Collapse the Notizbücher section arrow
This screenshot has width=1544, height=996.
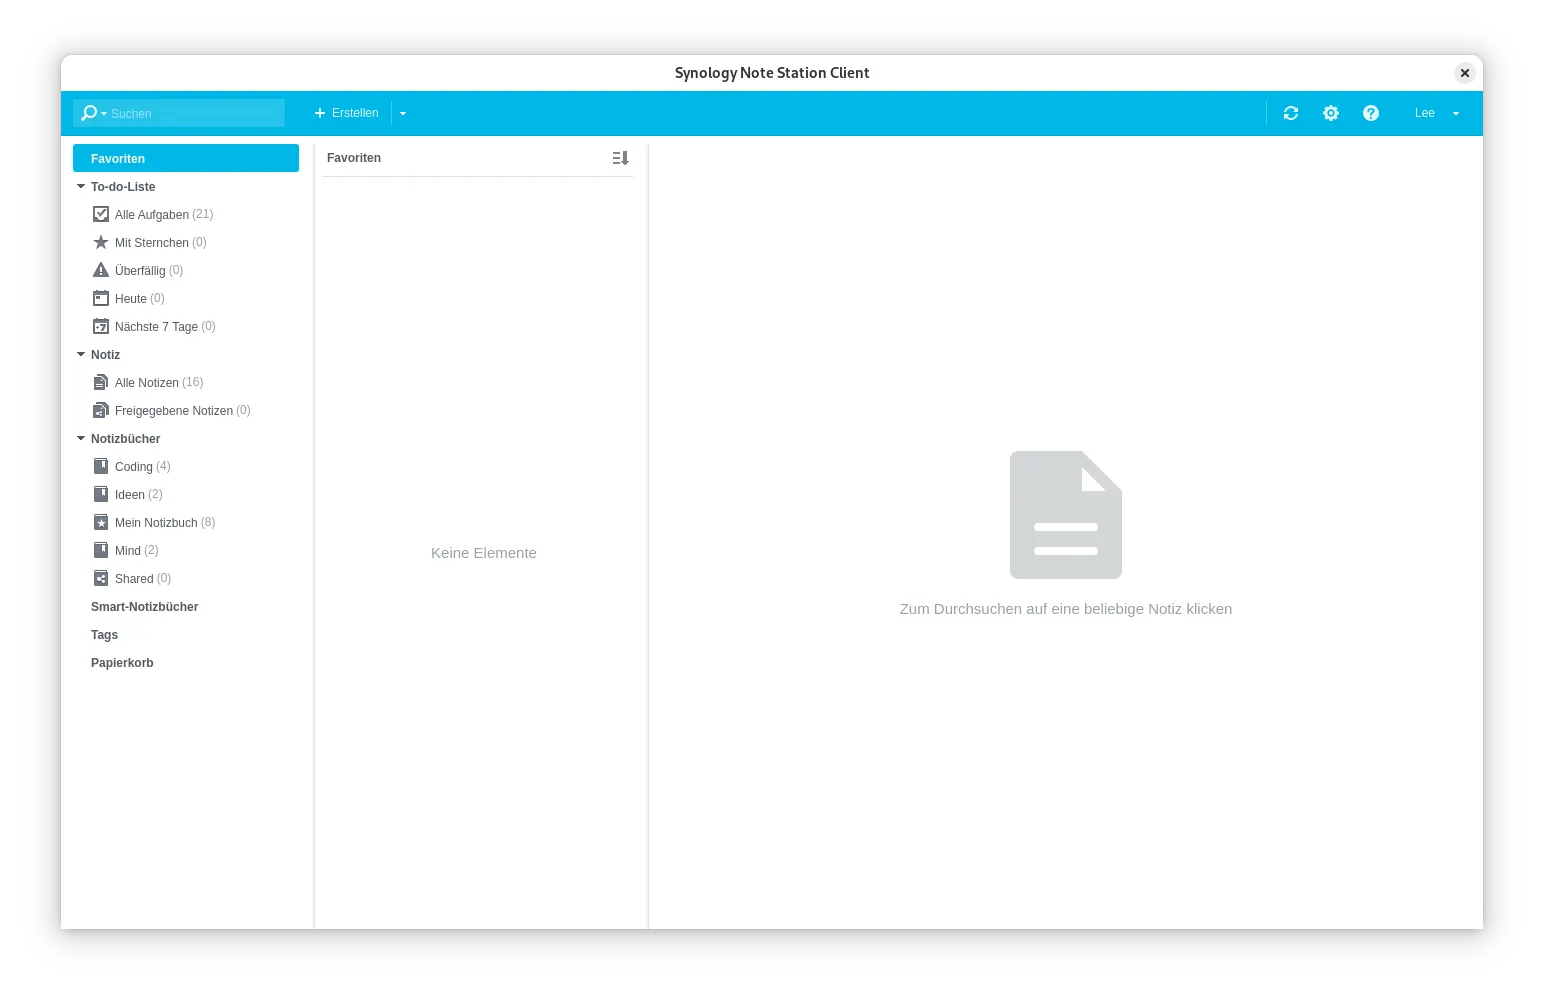tap(81, 438)
